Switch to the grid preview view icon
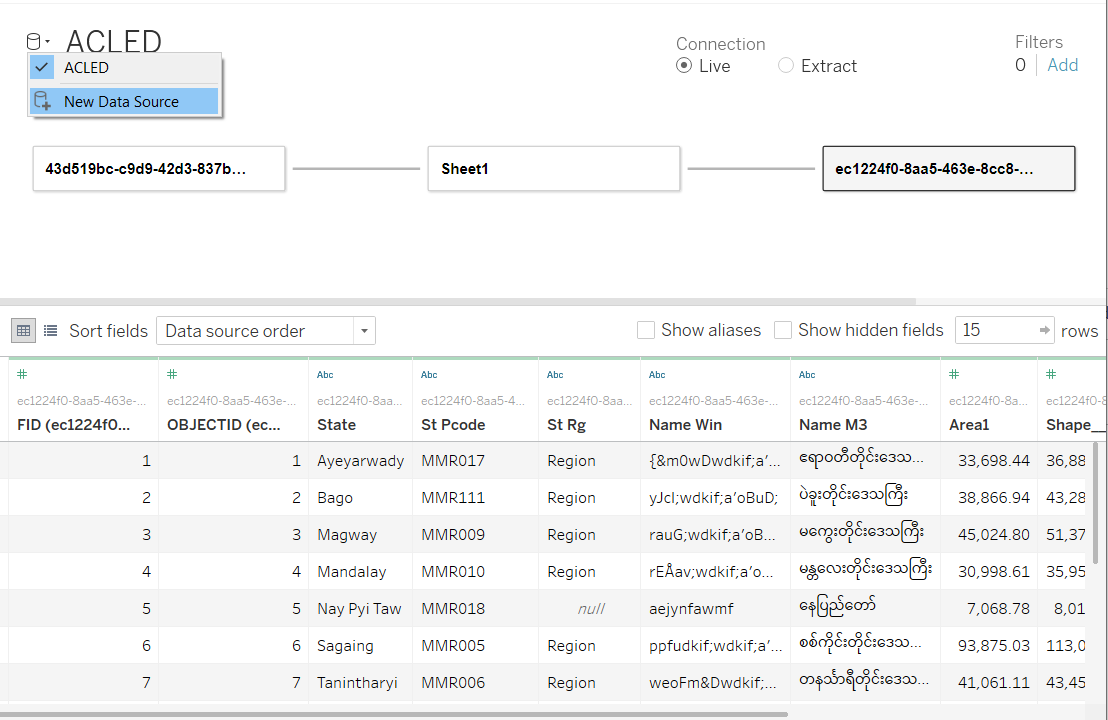 point(23,330)
